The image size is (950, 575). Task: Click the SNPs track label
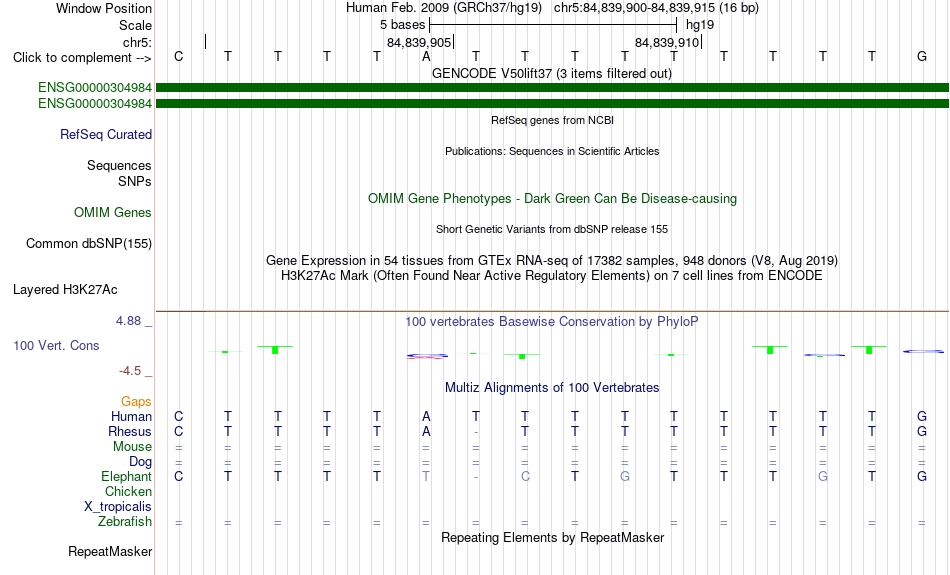pos(135,181)
